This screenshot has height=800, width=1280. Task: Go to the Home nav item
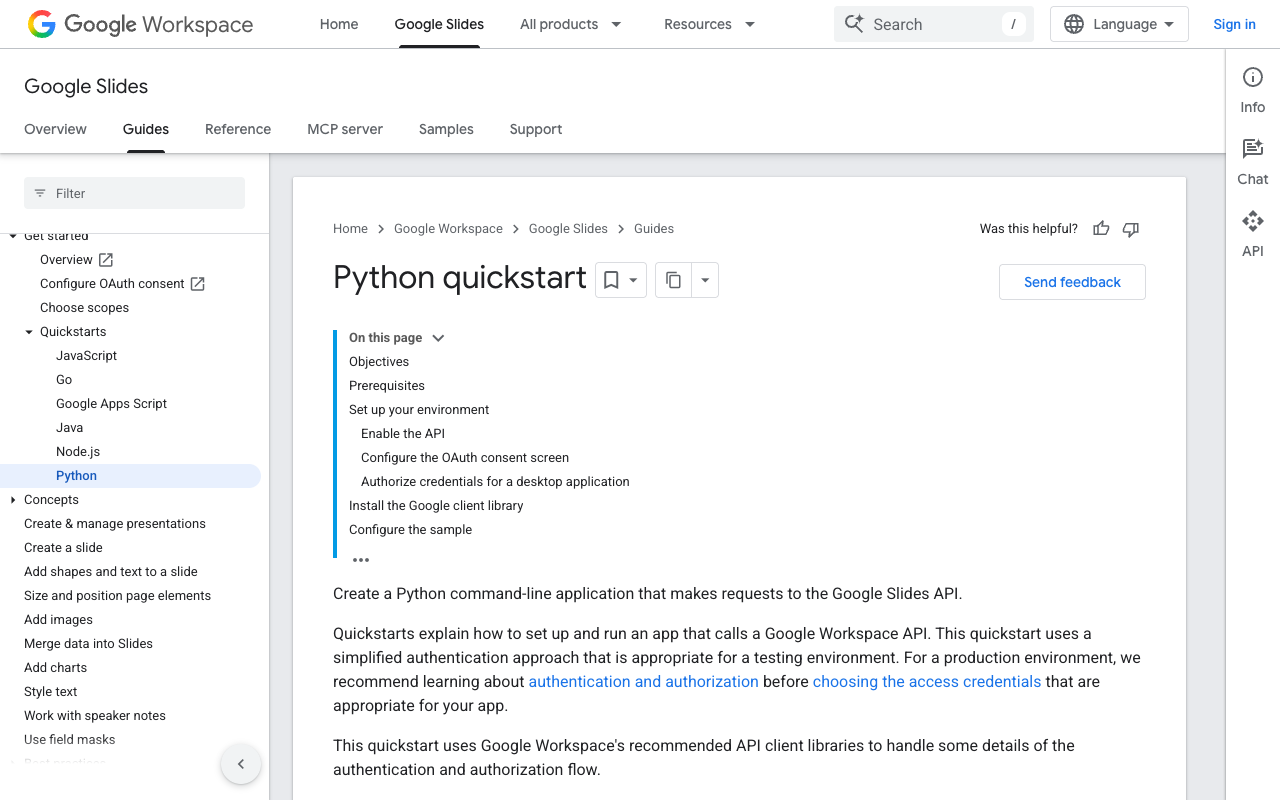[x=339, y=24]
